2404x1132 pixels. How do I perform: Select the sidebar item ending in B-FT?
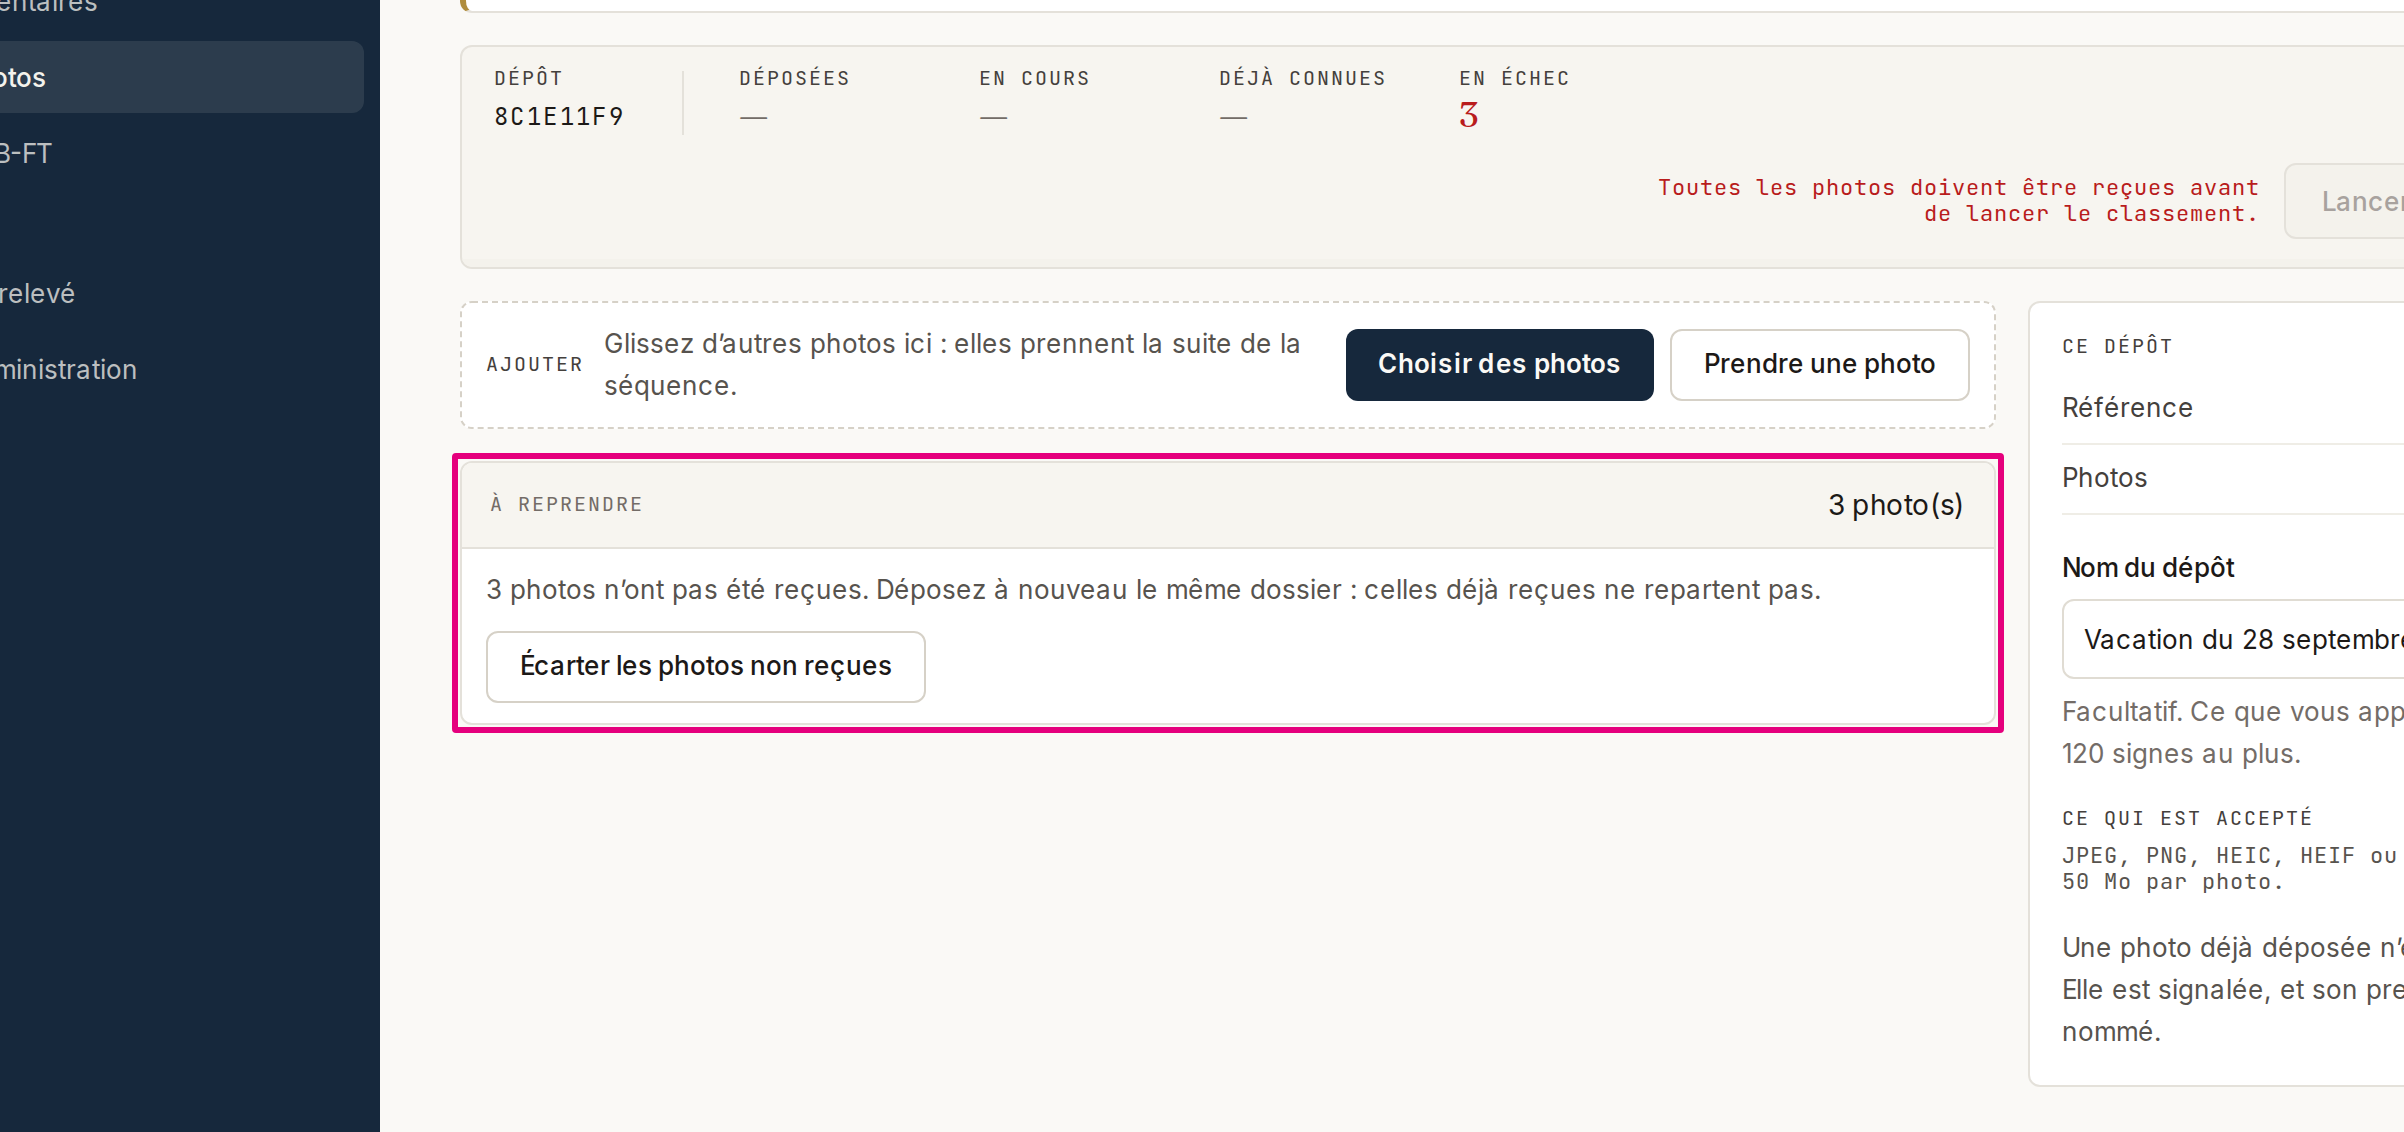(181, 153)
